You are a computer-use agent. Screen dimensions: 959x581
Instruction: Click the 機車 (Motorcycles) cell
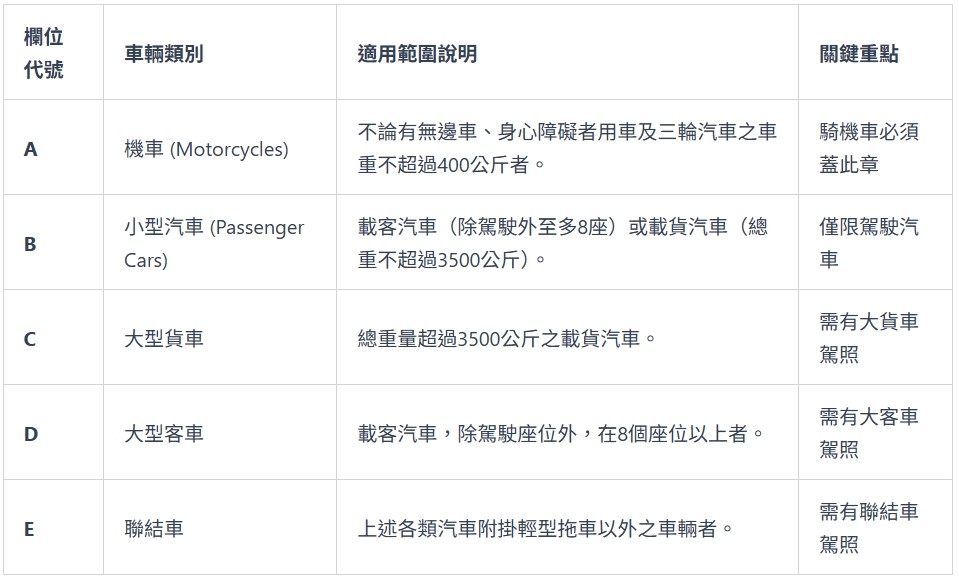point(206,149)
